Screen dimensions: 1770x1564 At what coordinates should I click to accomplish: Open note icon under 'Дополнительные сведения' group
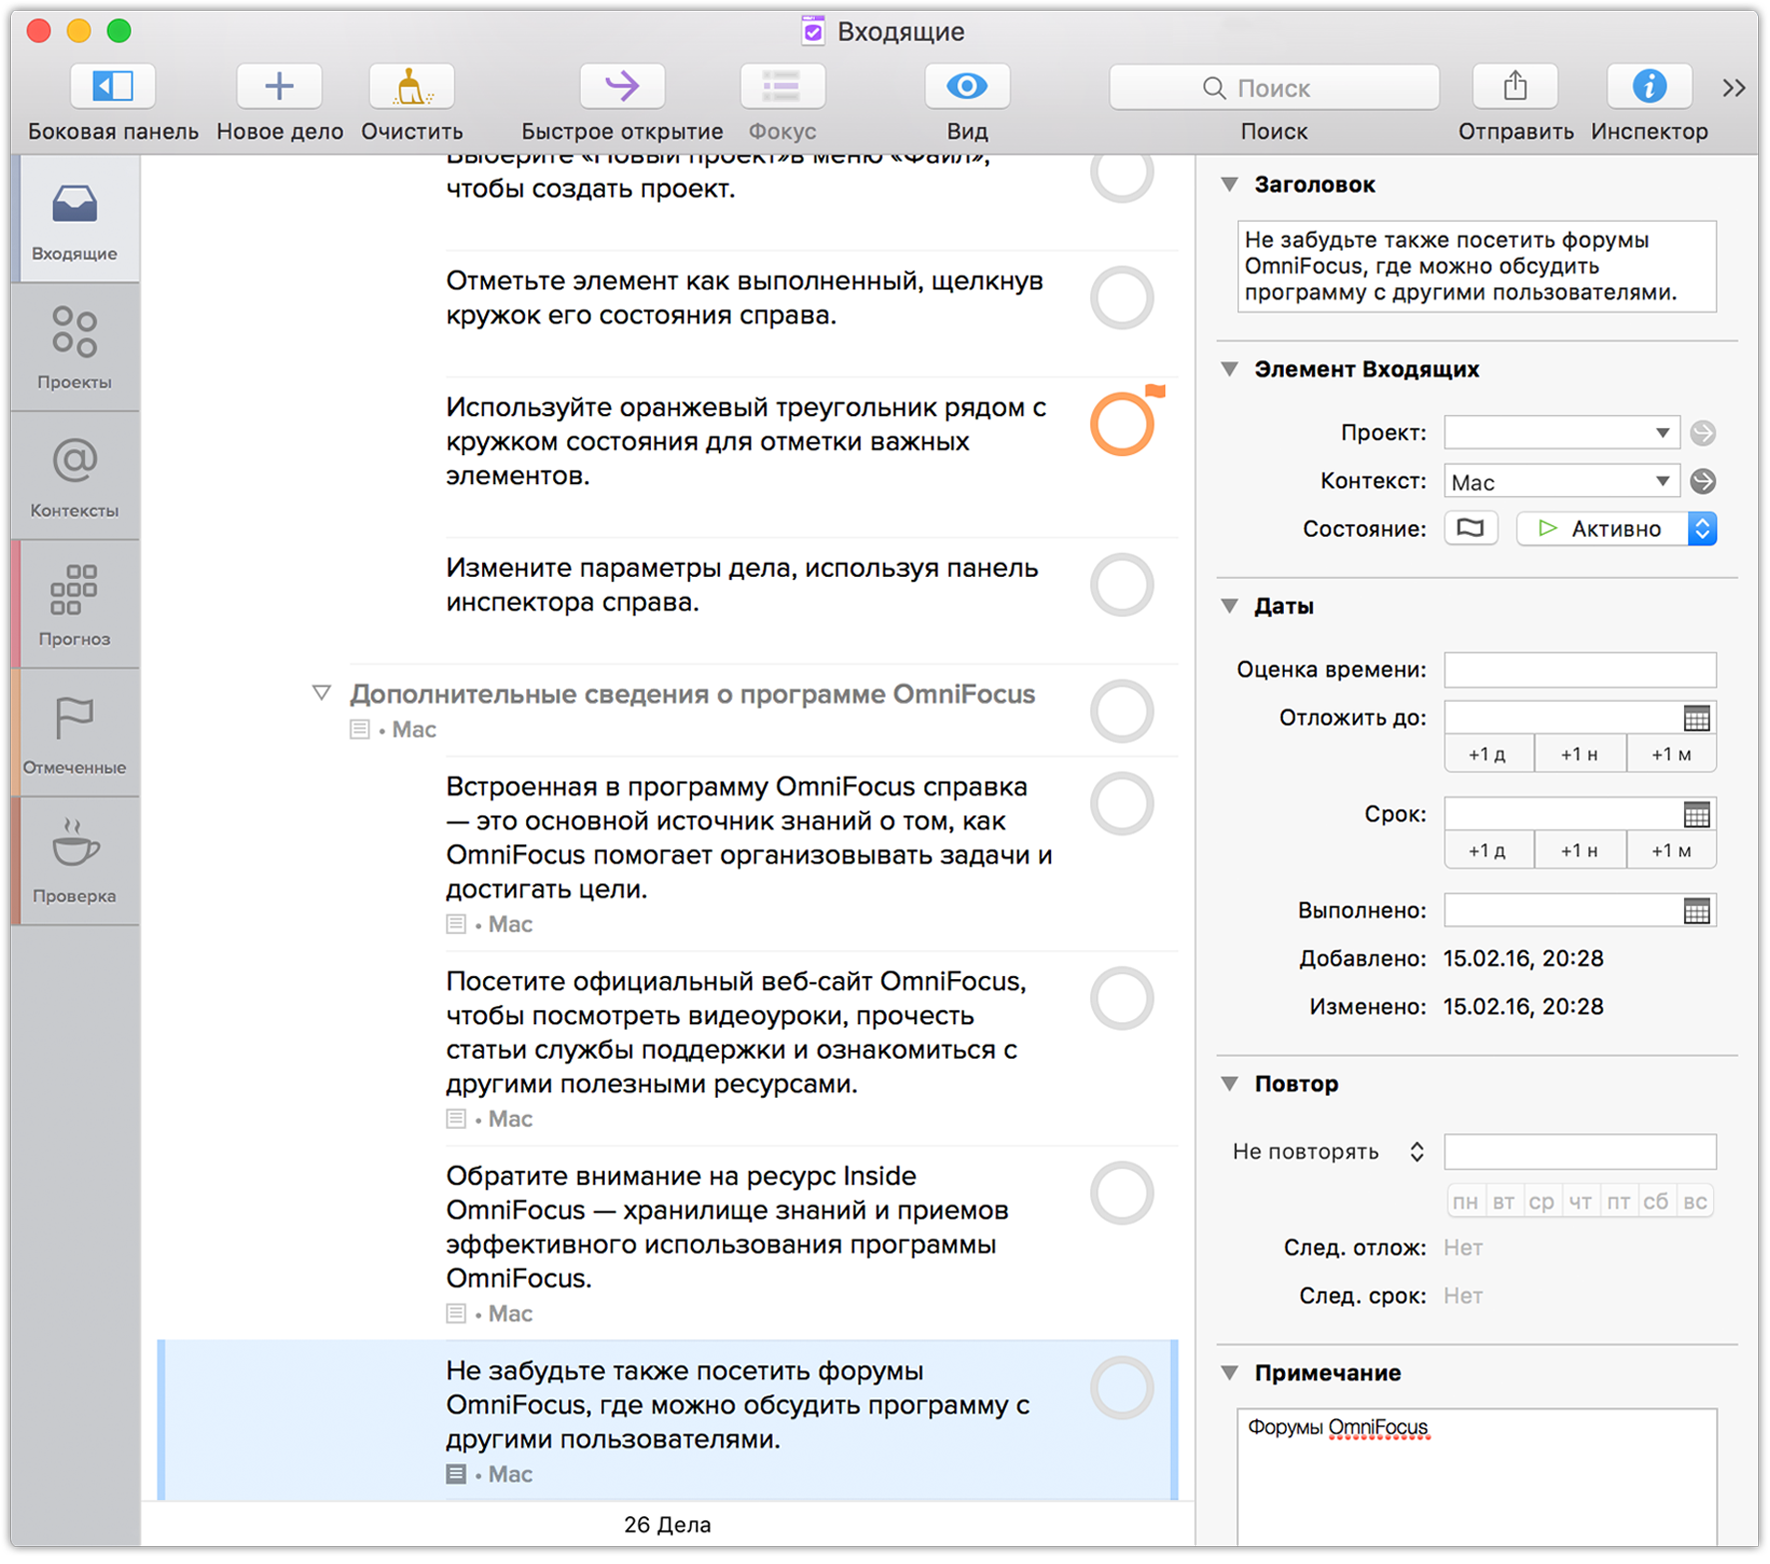point(360,729)
